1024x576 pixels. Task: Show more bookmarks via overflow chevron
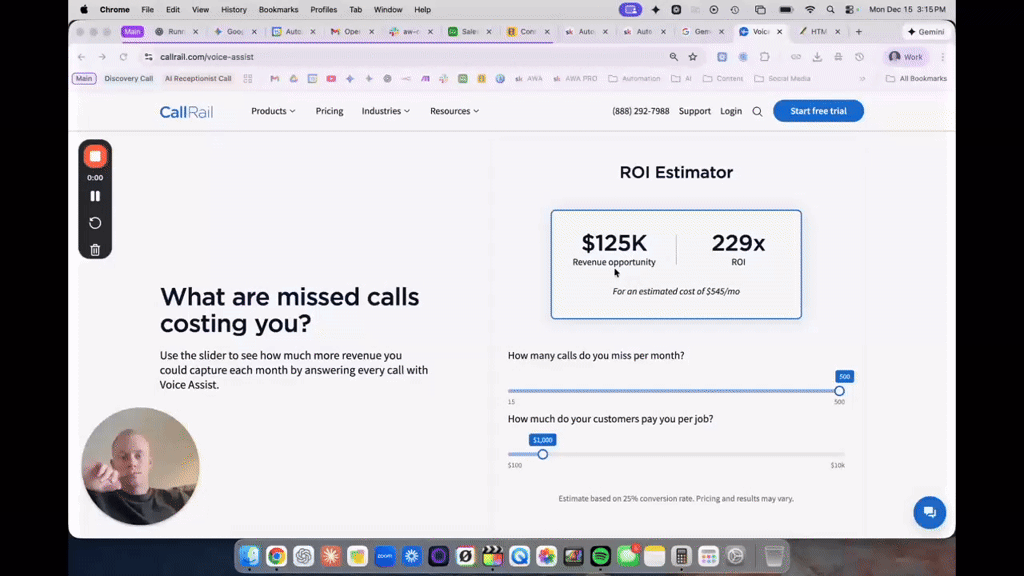862,78
